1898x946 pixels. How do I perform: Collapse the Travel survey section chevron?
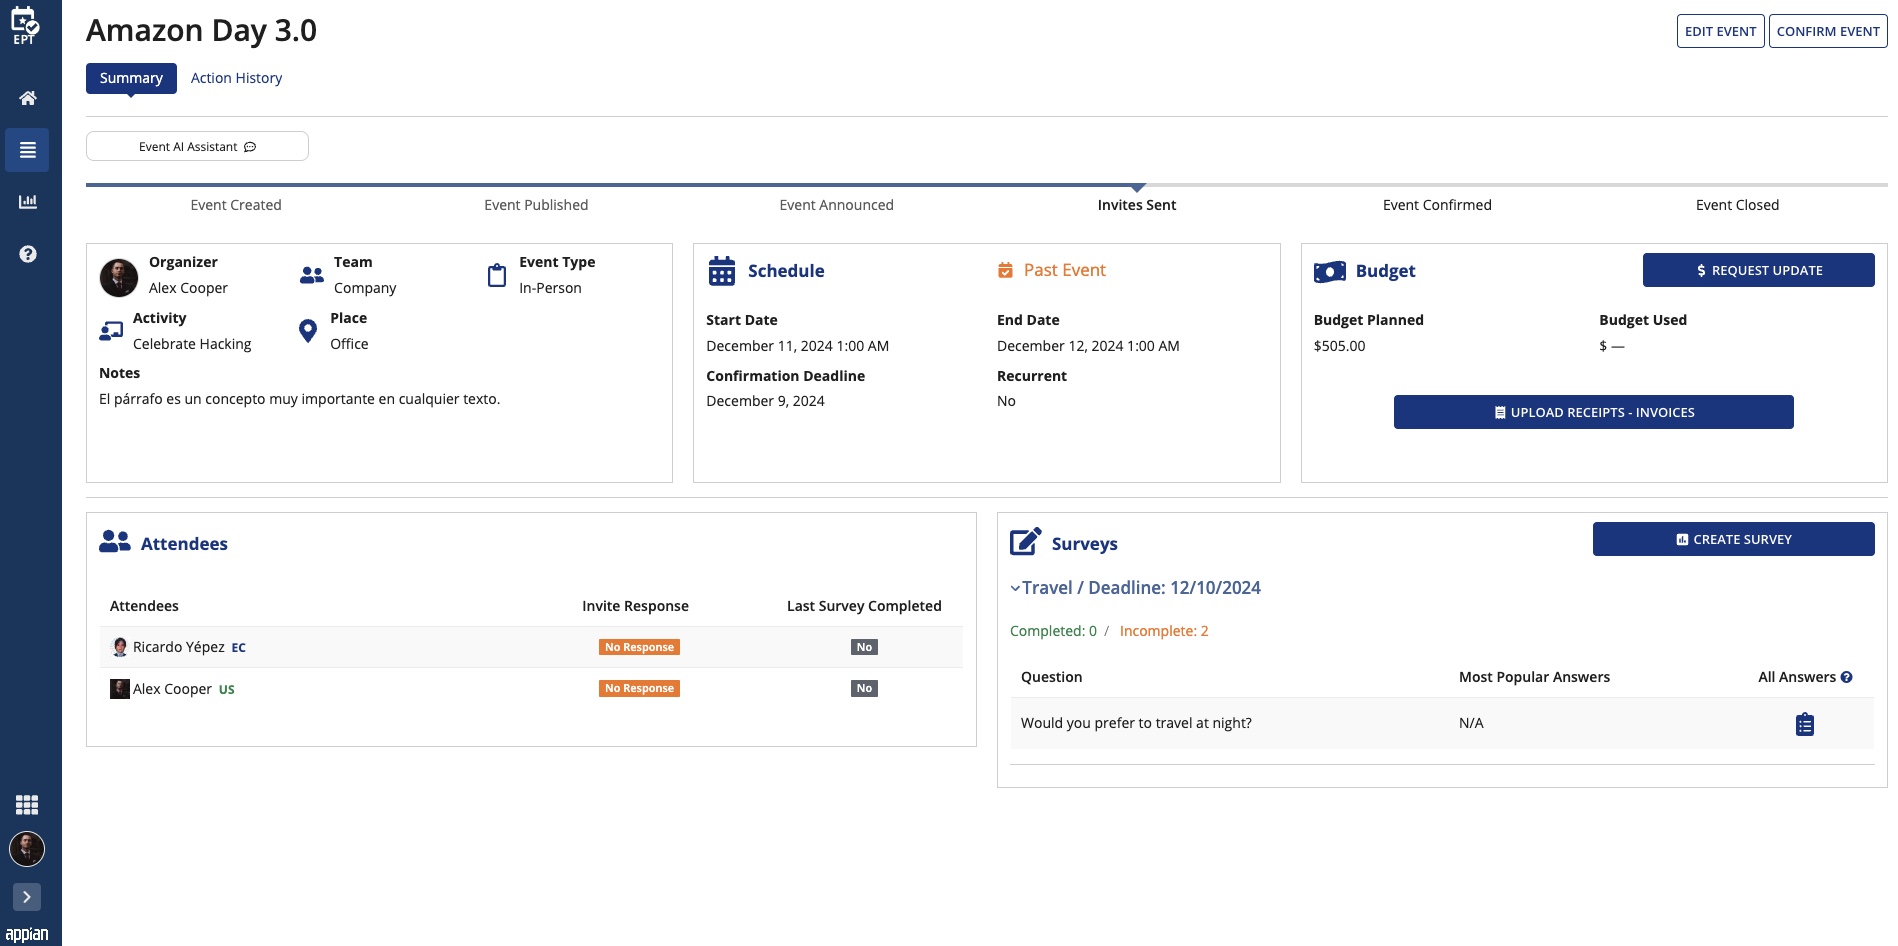coord(1015,588)
